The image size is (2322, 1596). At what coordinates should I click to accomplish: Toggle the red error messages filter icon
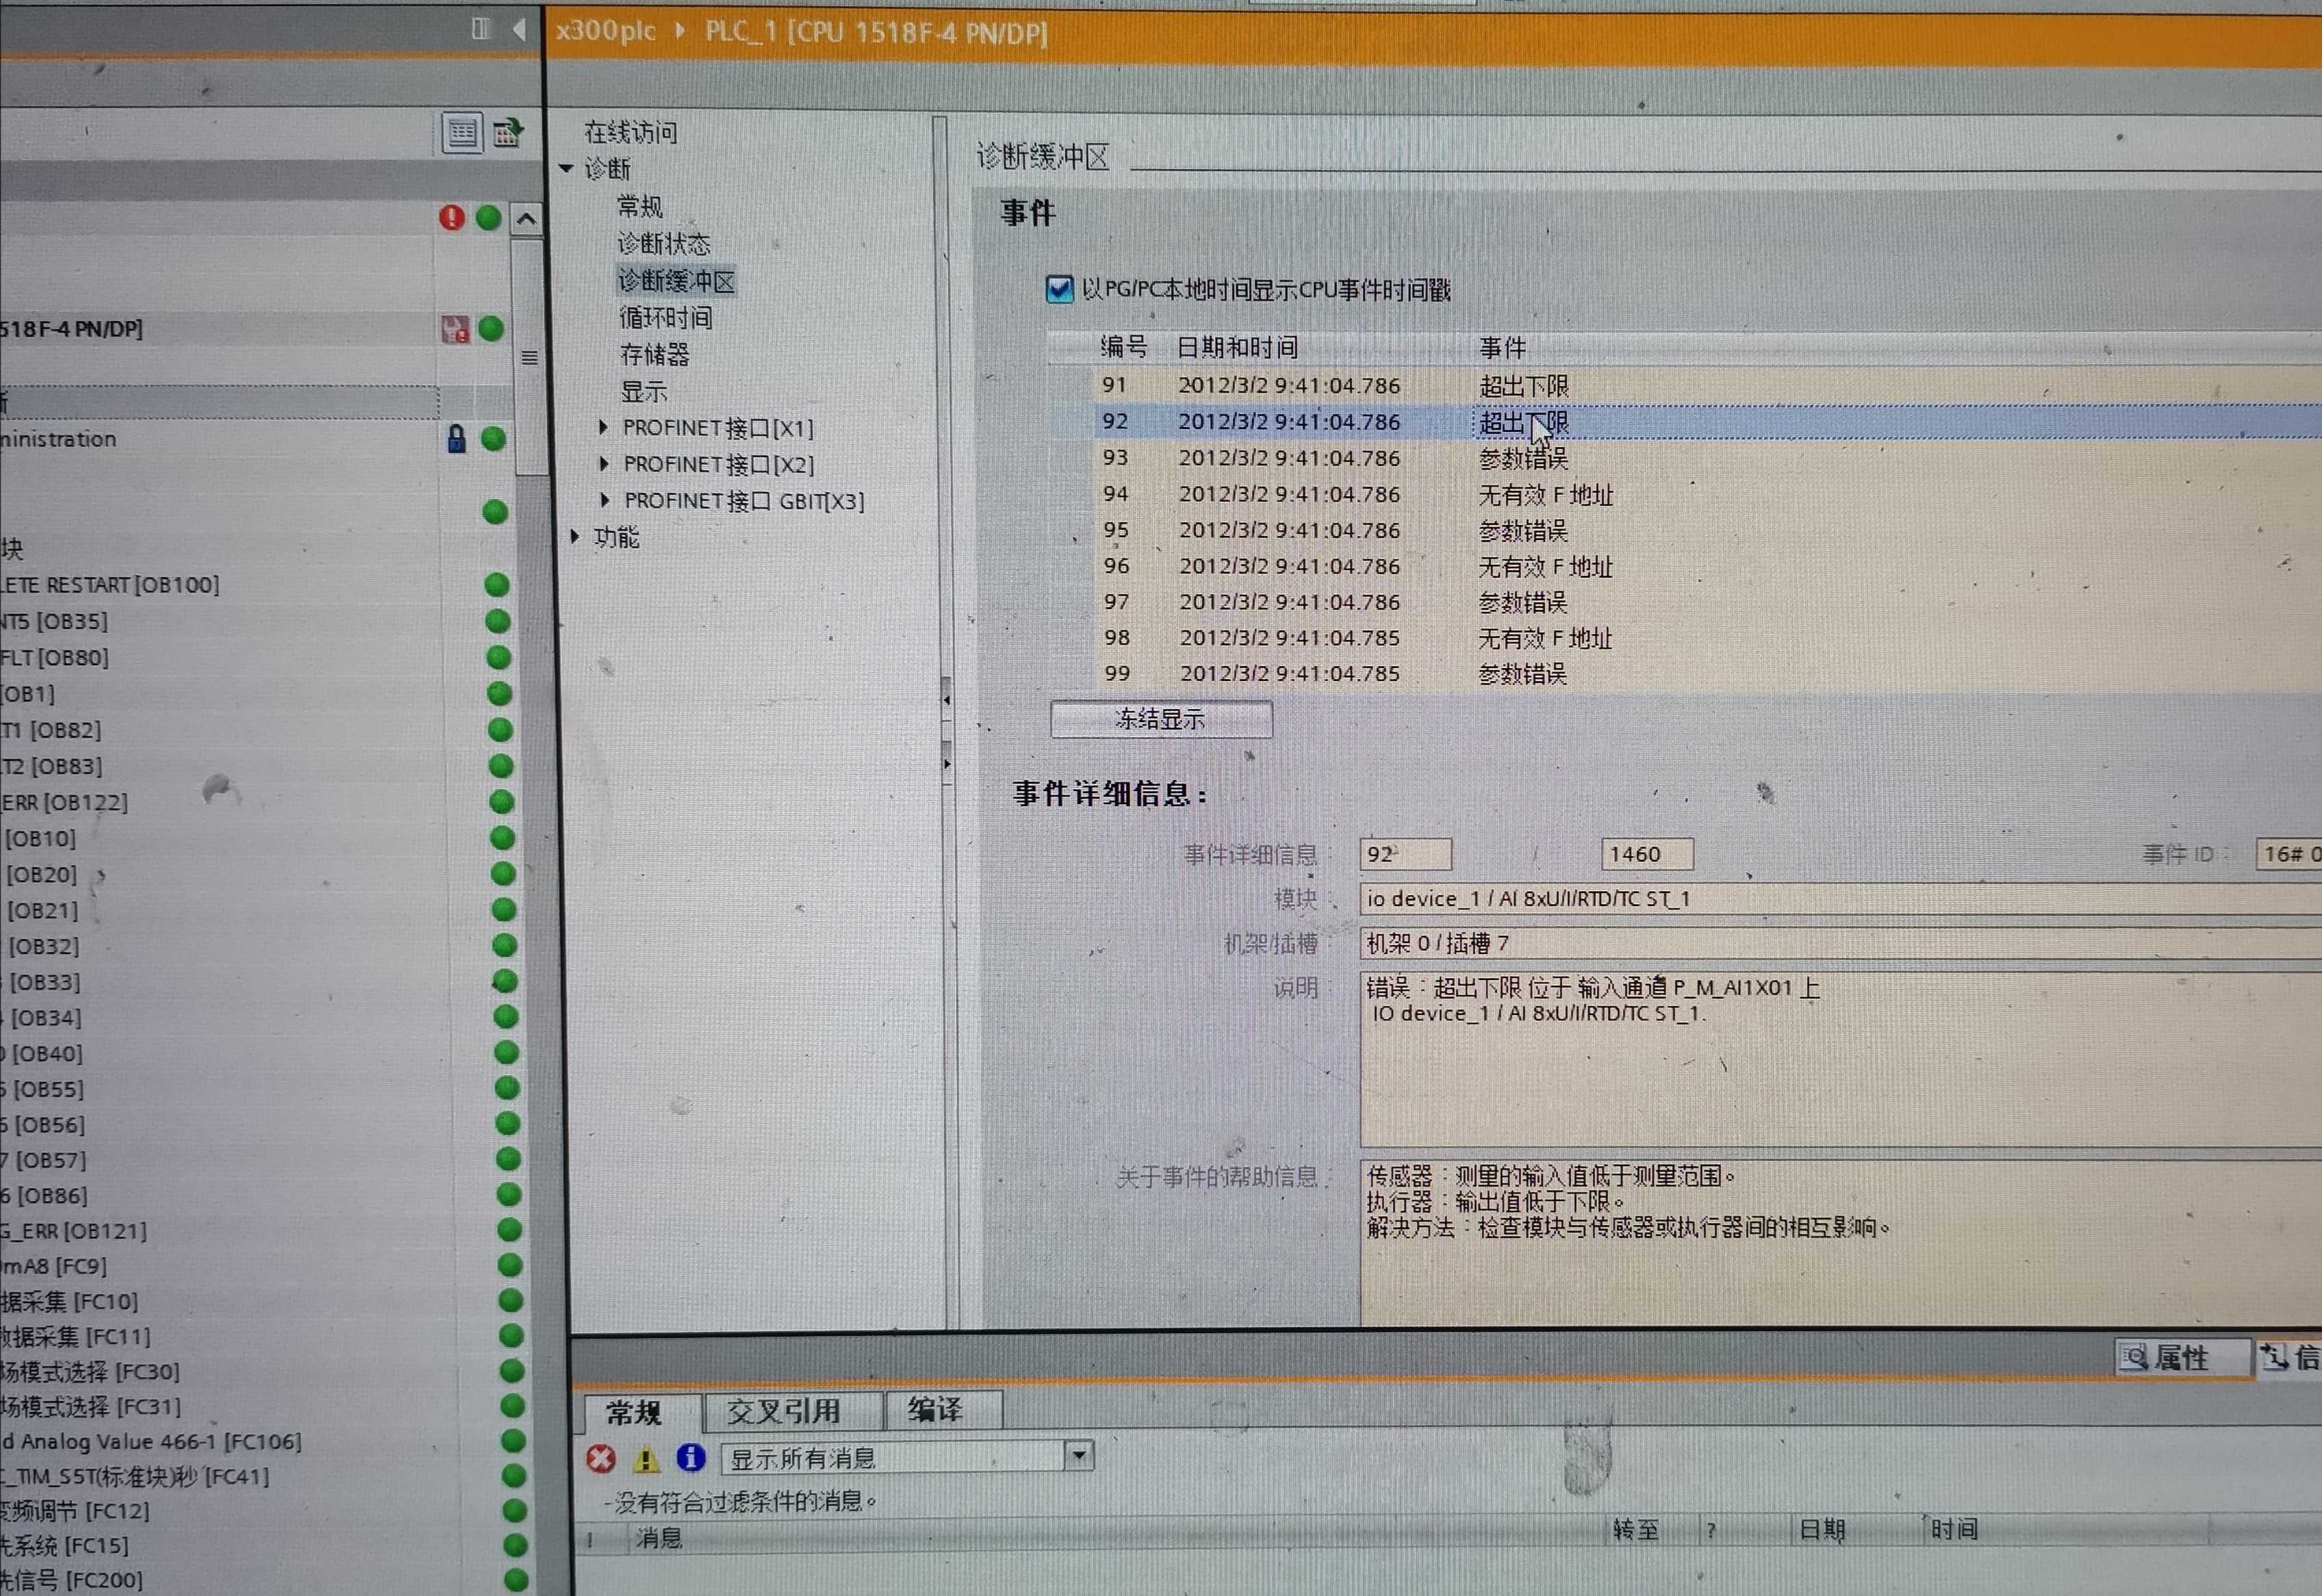[x=601, y=1459]
